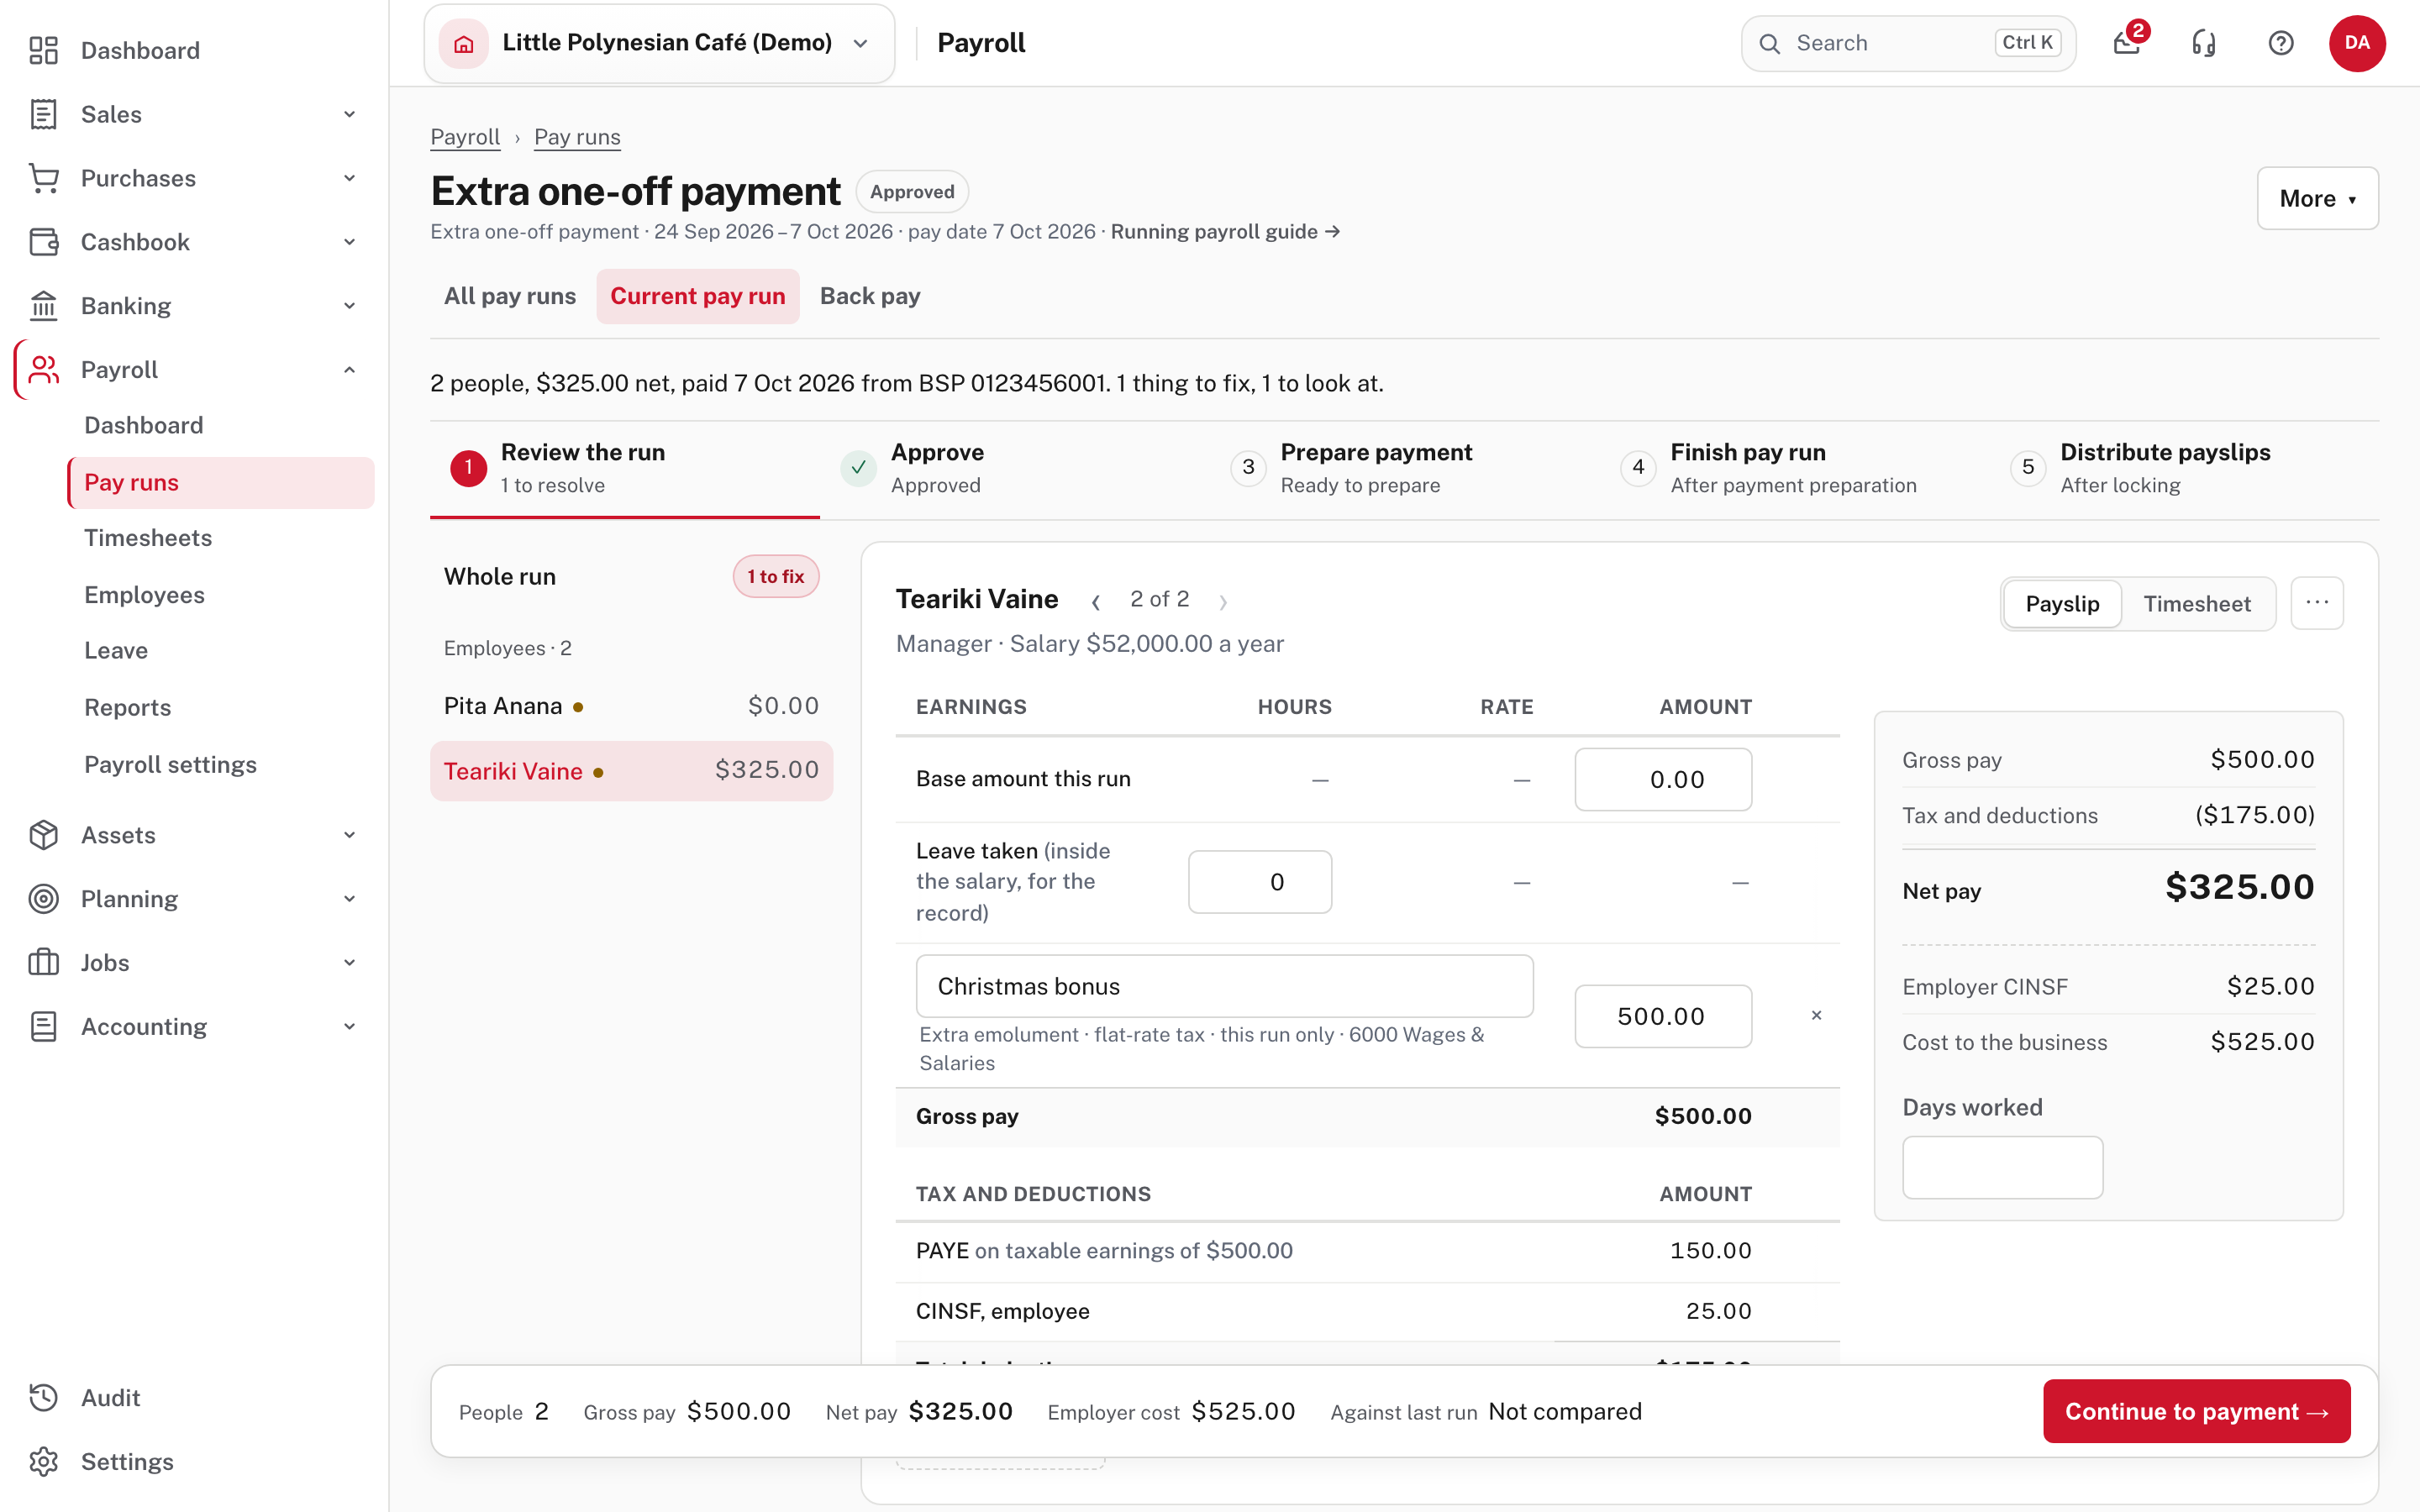Select employee Teariki Vaine
Image resolution: width=2420 pixels, height=1512 pixels.
pyautogui.click(x=631, y=771)
